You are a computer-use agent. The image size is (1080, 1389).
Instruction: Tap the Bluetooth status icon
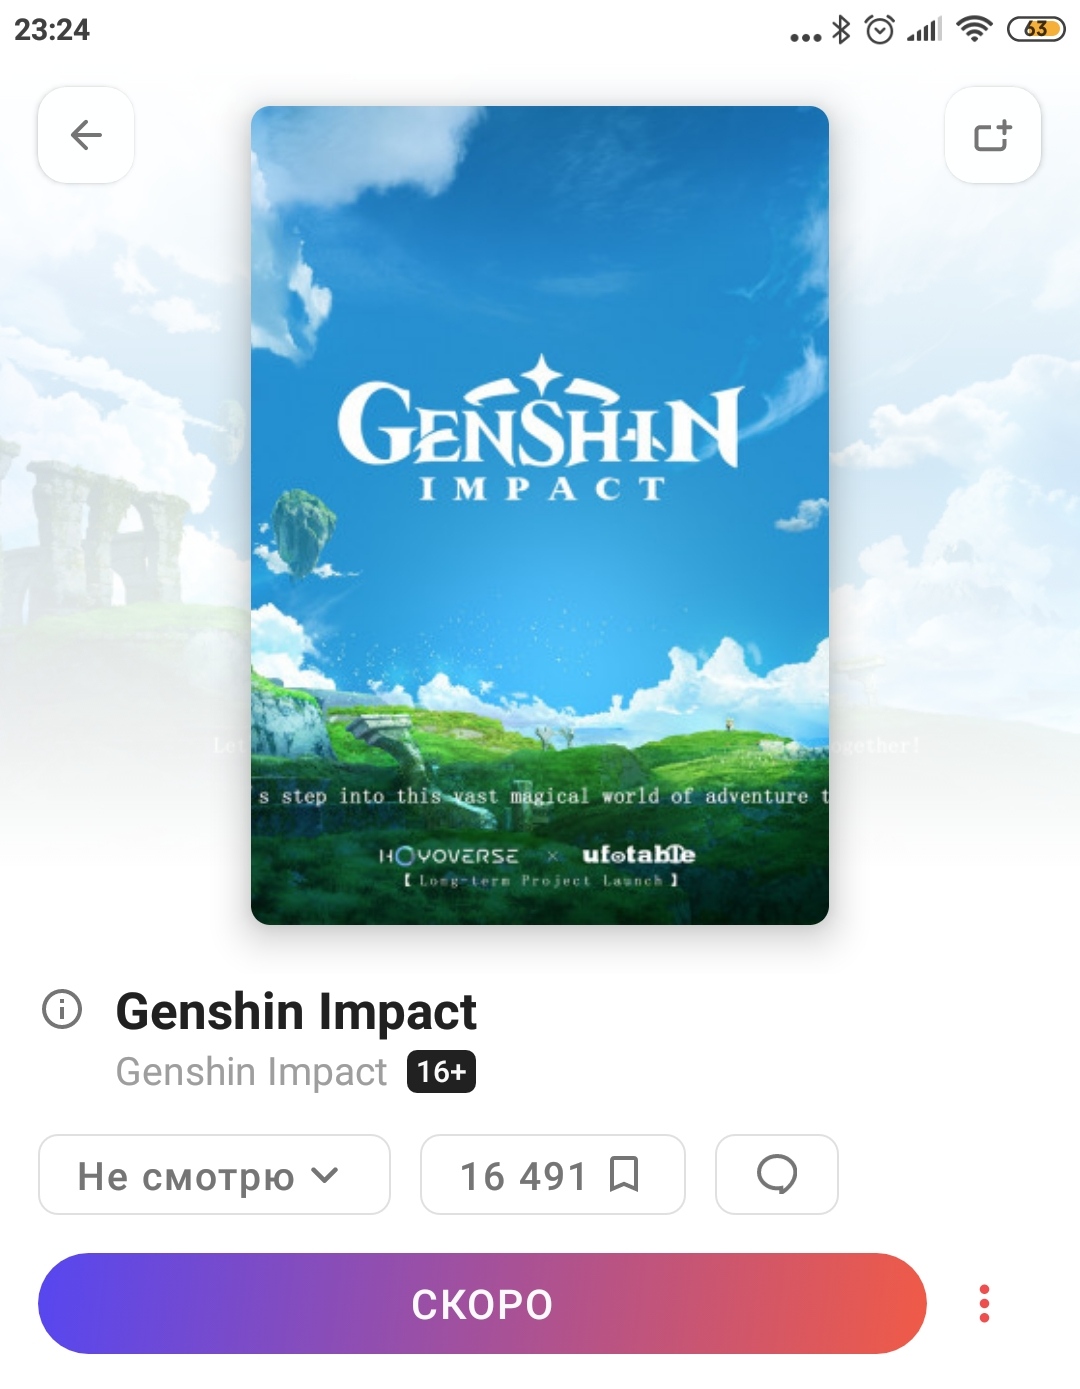(842, 30)
